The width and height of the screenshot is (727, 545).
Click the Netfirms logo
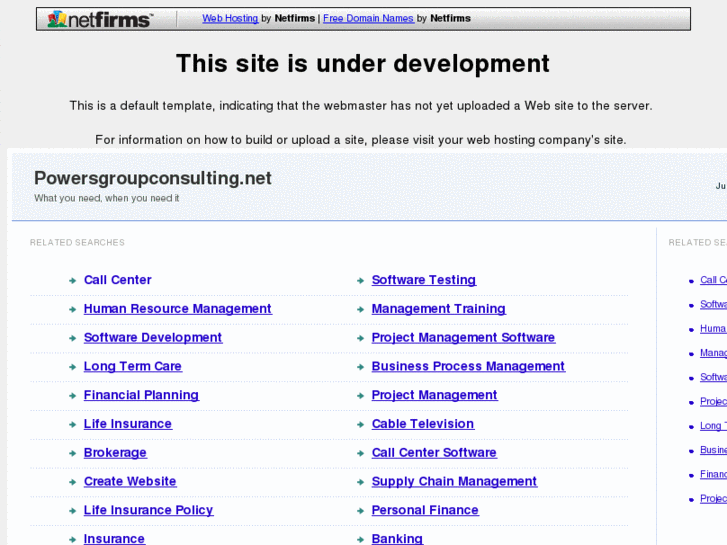100,19
